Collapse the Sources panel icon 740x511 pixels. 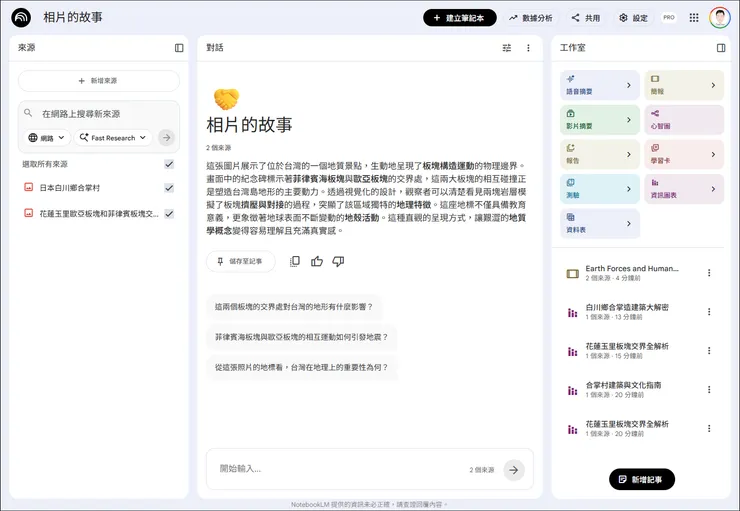(179, 48)
